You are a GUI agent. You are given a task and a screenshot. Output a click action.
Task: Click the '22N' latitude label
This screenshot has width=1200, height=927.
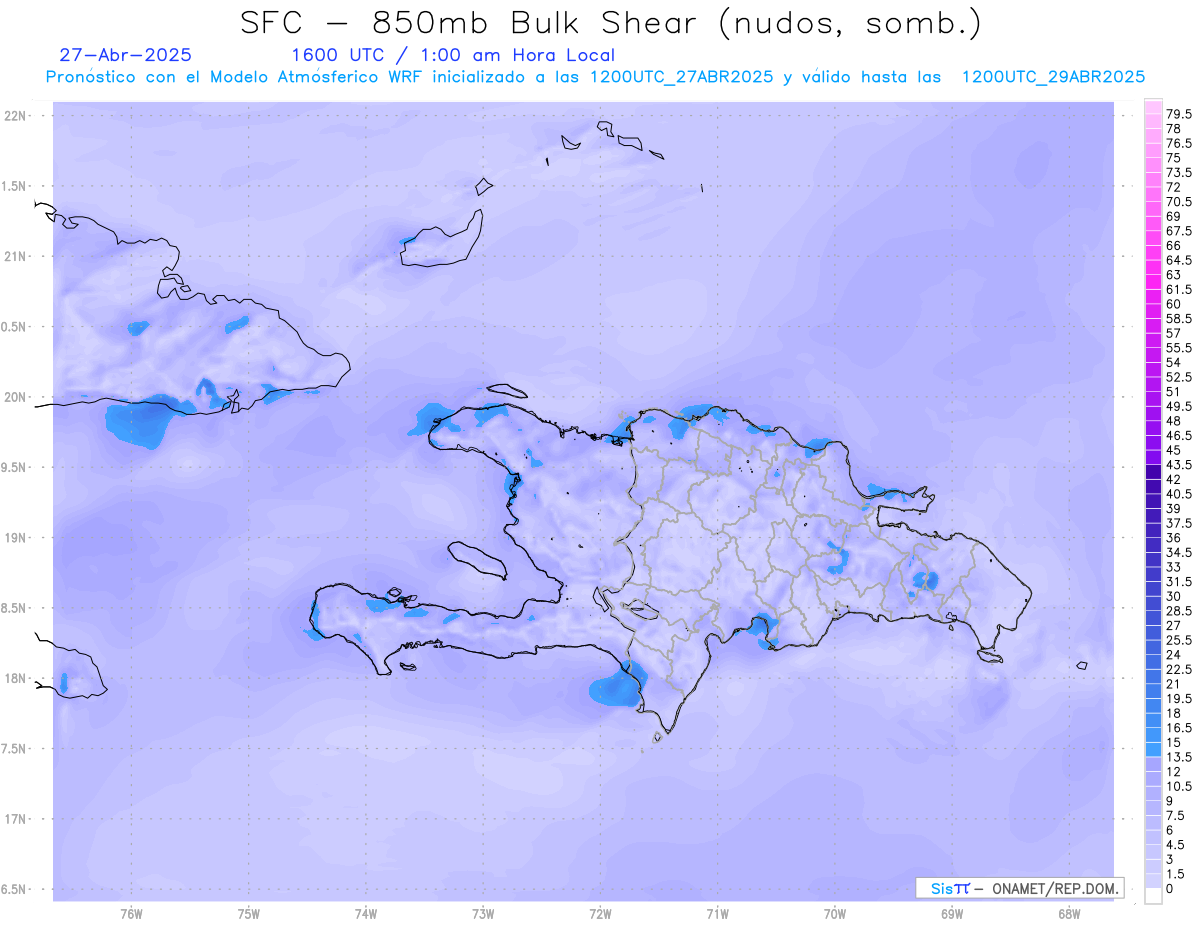pyautogui.click(x=16, y=116)
